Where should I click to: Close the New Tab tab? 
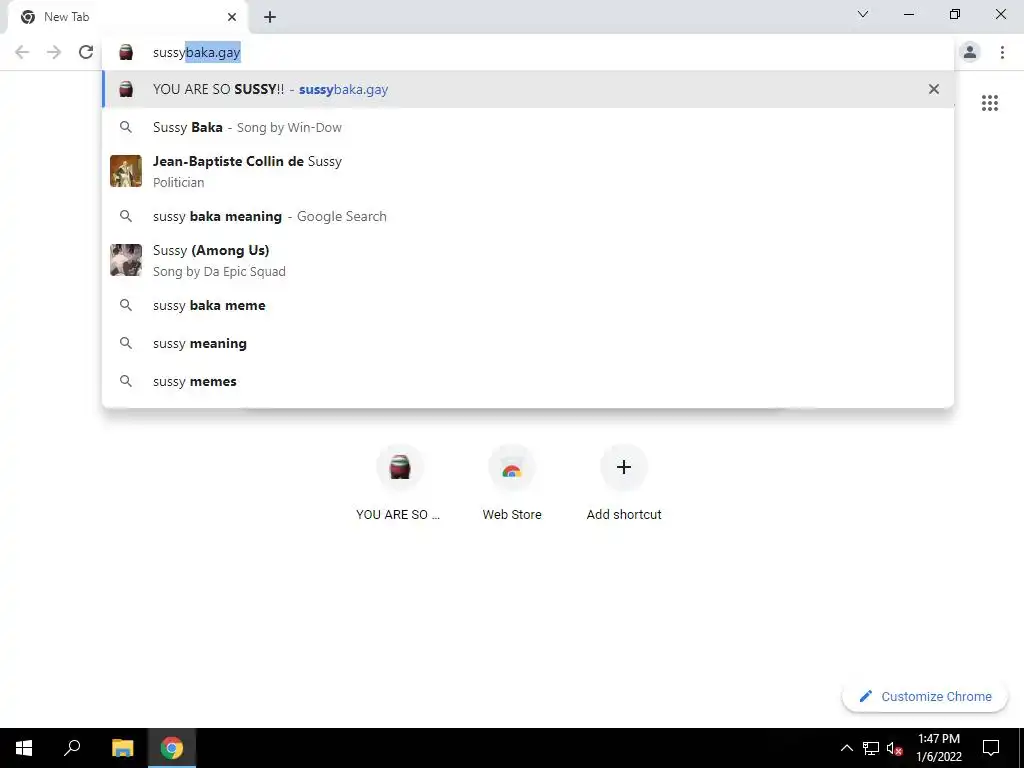coord(232,17)
